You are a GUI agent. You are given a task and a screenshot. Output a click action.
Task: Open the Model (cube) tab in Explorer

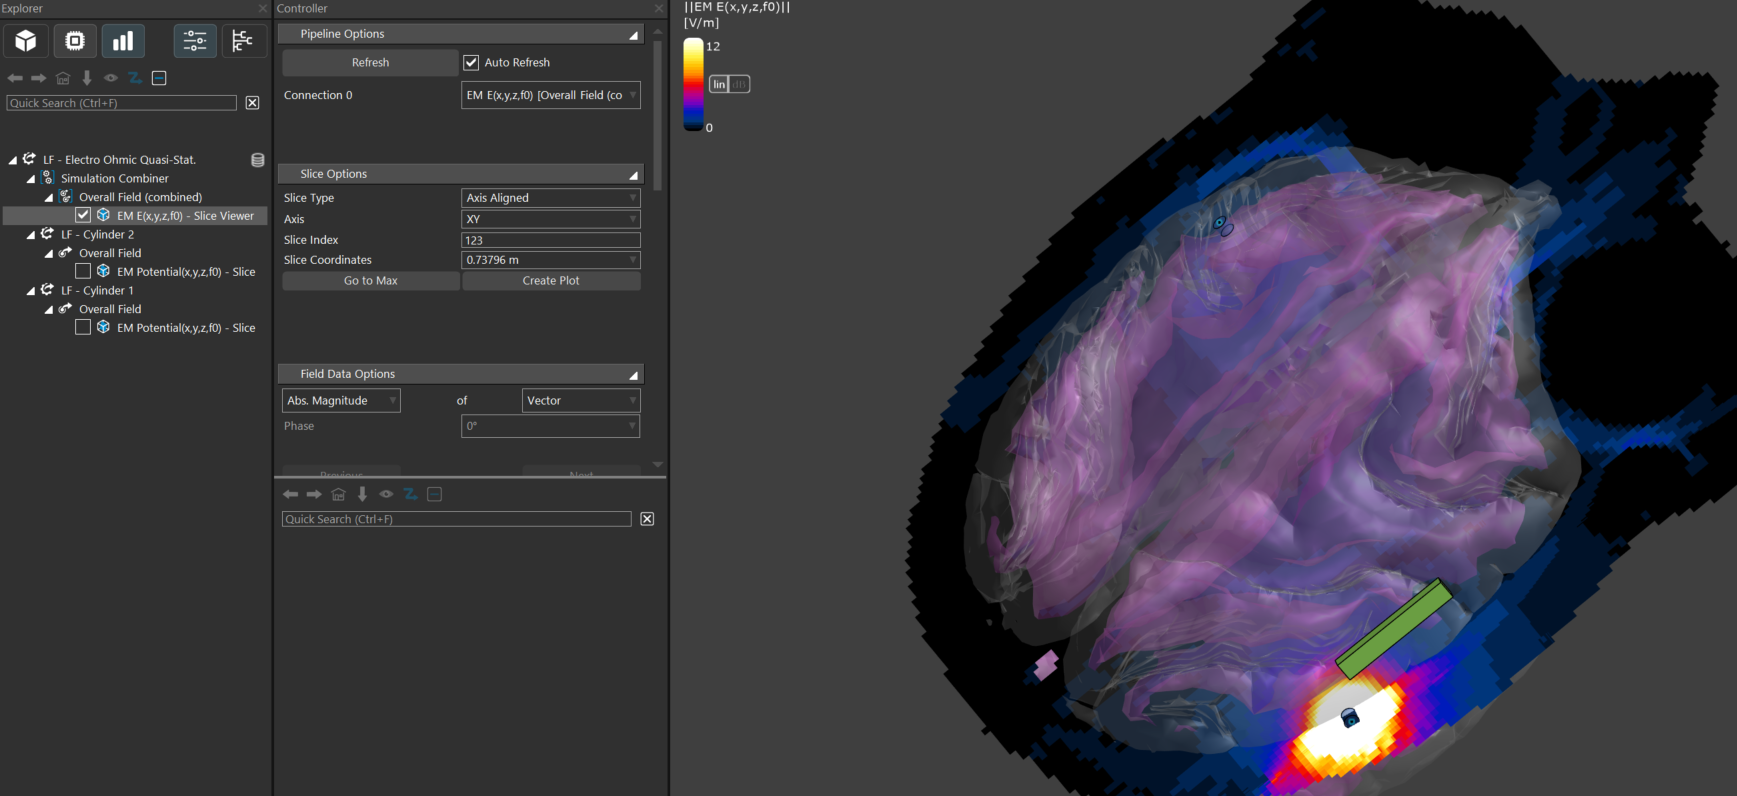point(26,41)
